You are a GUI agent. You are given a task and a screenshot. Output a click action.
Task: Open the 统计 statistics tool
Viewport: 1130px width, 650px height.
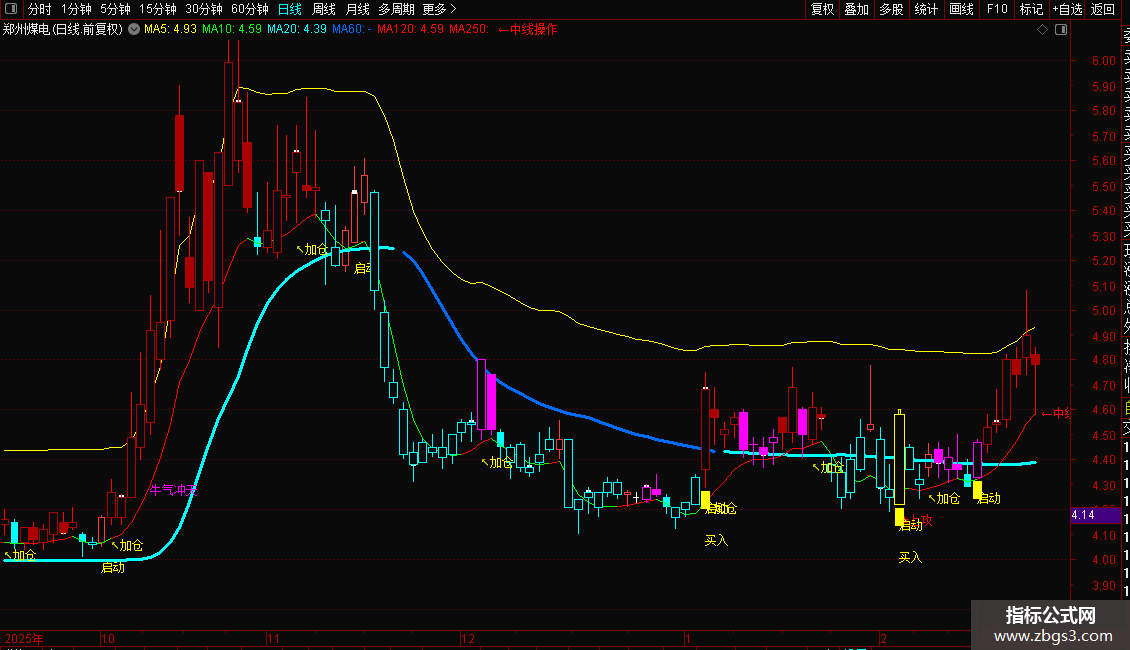(x=926, y=9)
